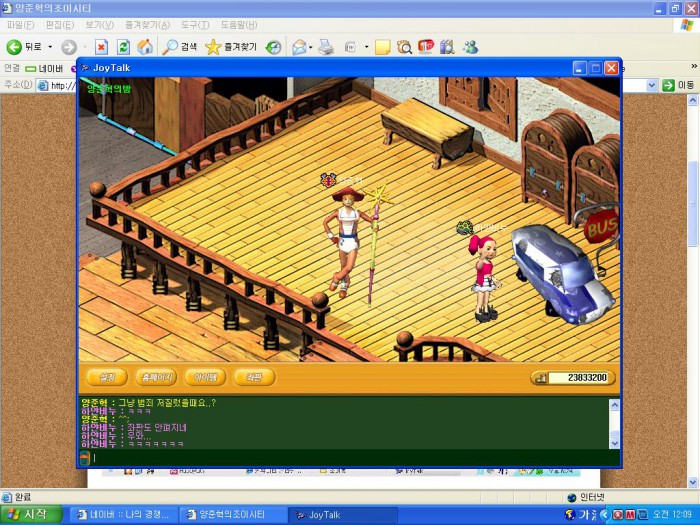Click the Mail toolbar icon
Screen dimensions: 700x525
(x=298, y=47)
